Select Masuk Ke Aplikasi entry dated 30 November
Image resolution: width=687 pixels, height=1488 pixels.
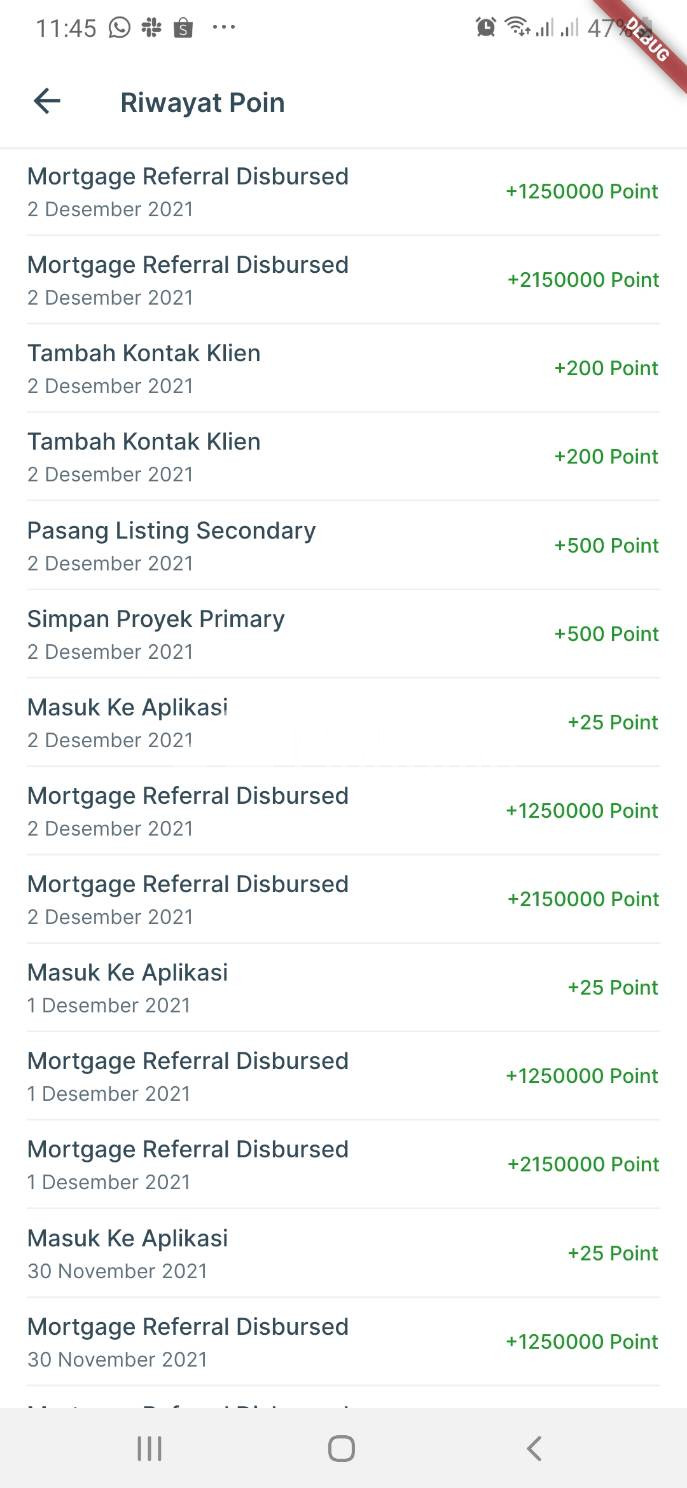[x=343, y=1253]
